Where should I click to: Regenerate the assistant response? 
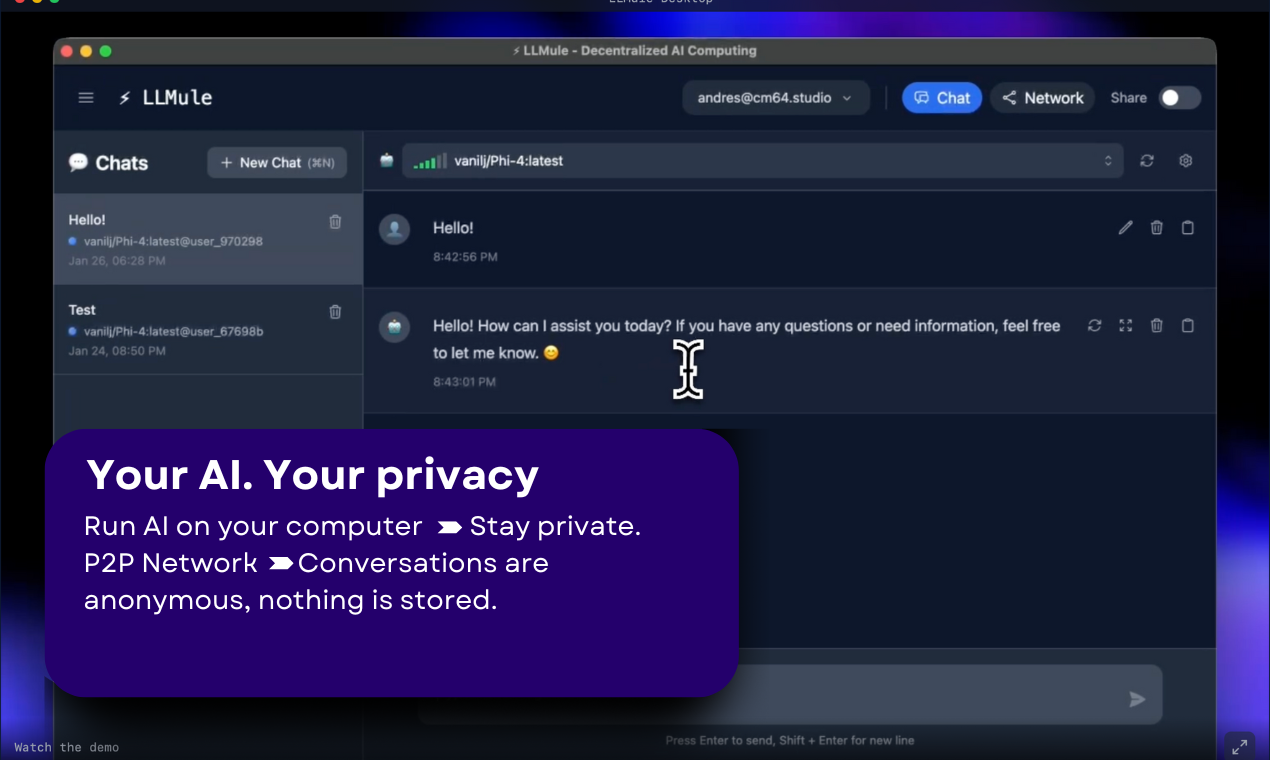click(x=1094, y=325)
